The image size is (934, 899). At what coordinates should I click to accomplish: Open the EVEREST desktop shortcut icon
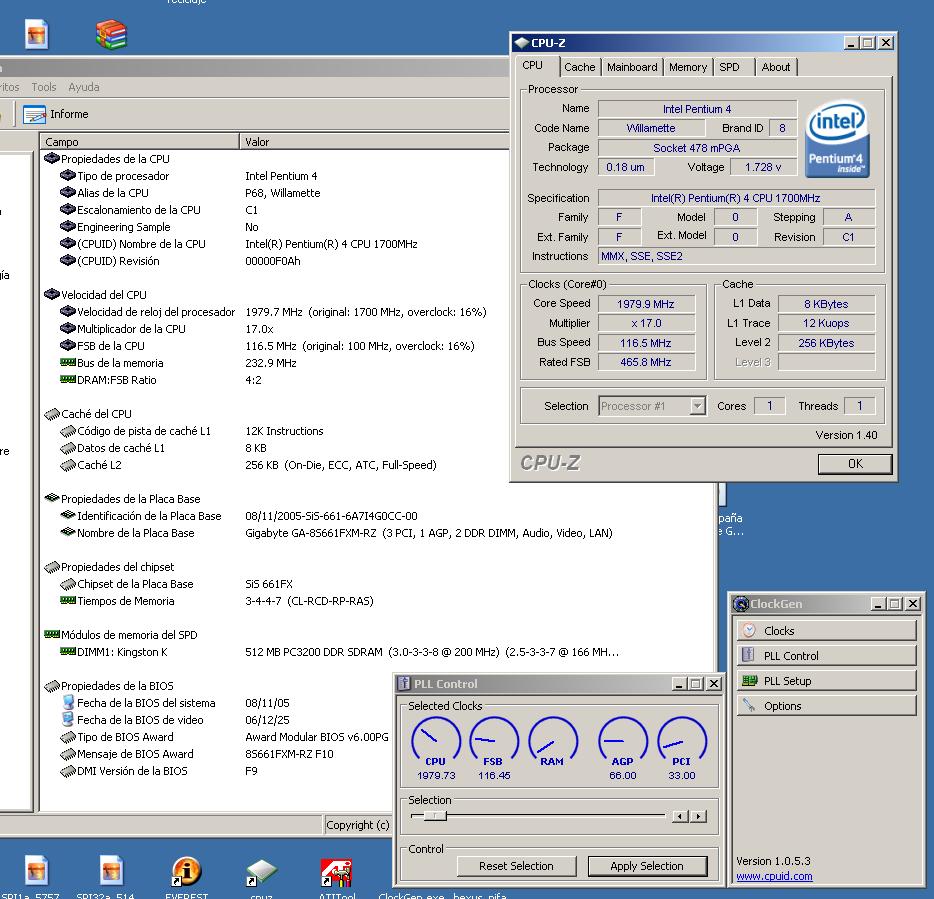(x=186, y=872)
